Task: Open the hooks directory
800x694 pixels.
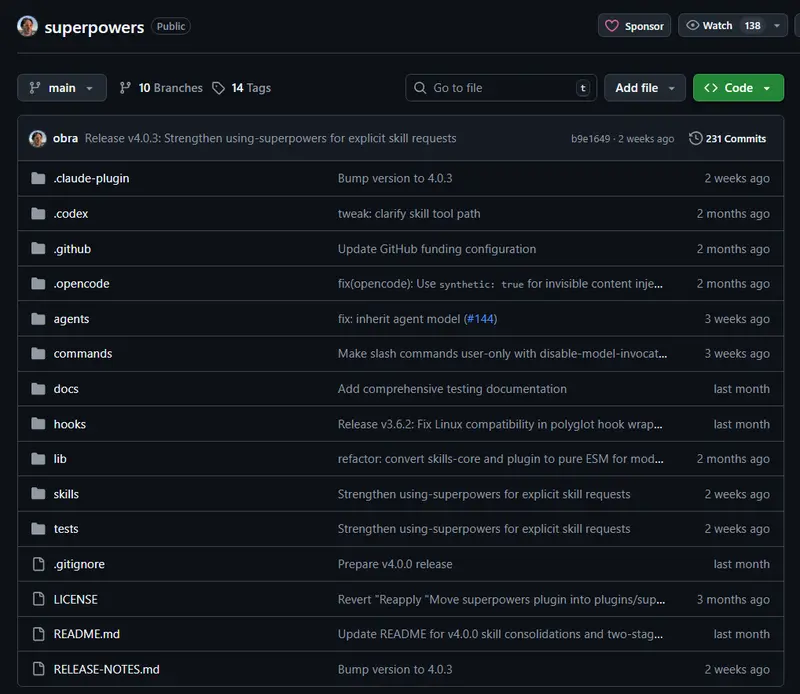Action: tap(70, 424)
